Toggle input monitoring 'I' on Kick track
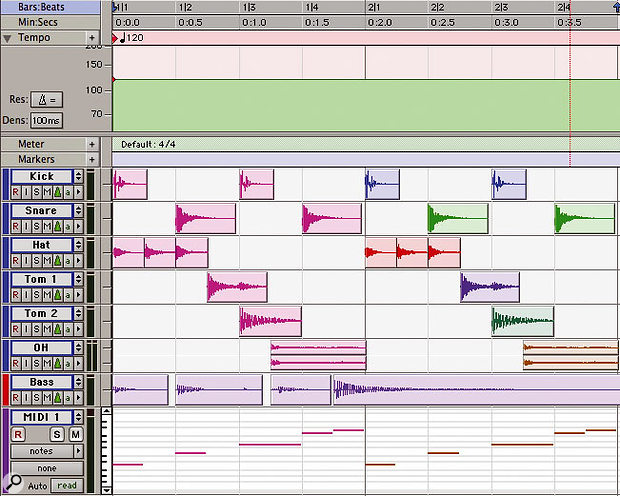620x496 pixels. pos(26,192)
